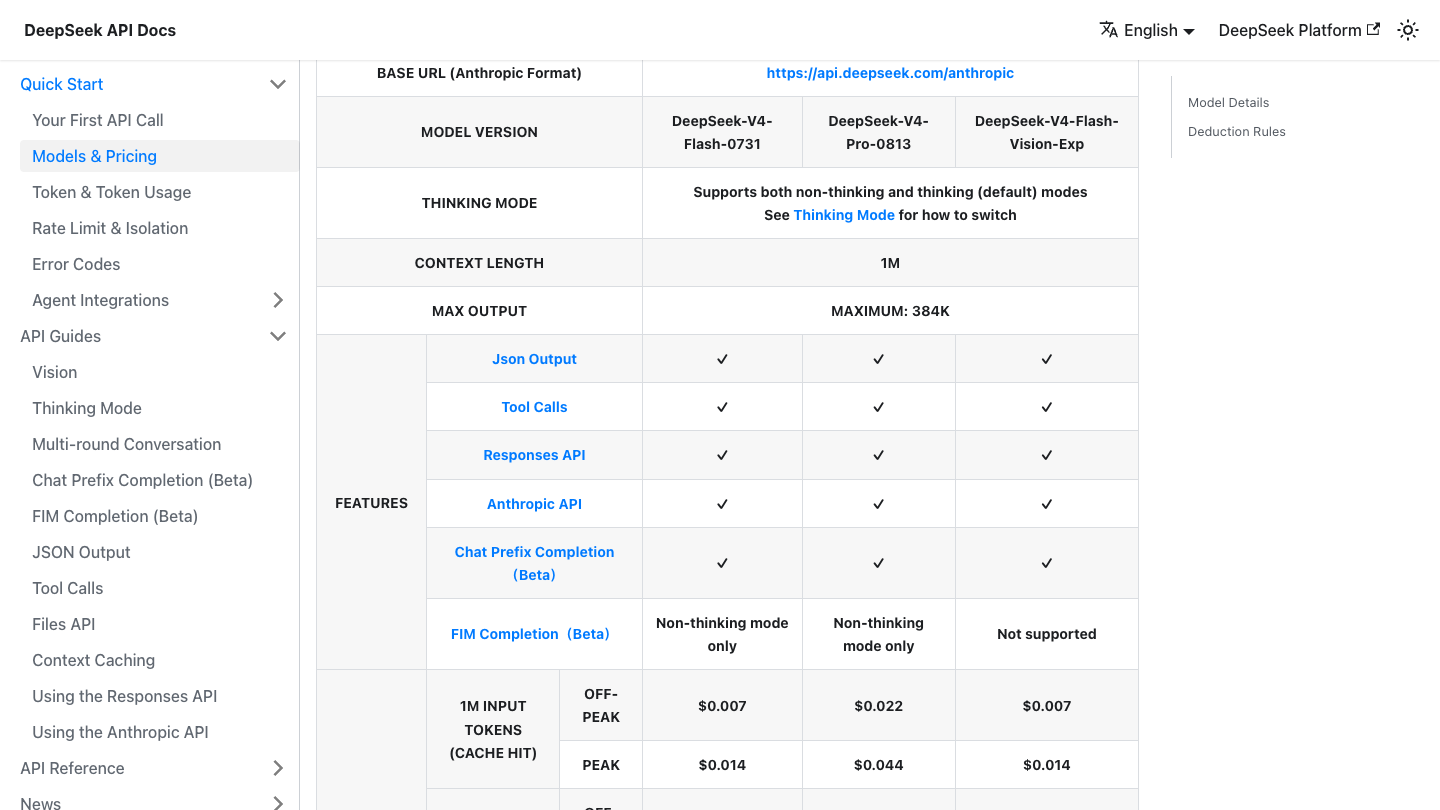Expand the News section chevron
The width and height of the screenshot is (1440, 810).
click(278, 803)
